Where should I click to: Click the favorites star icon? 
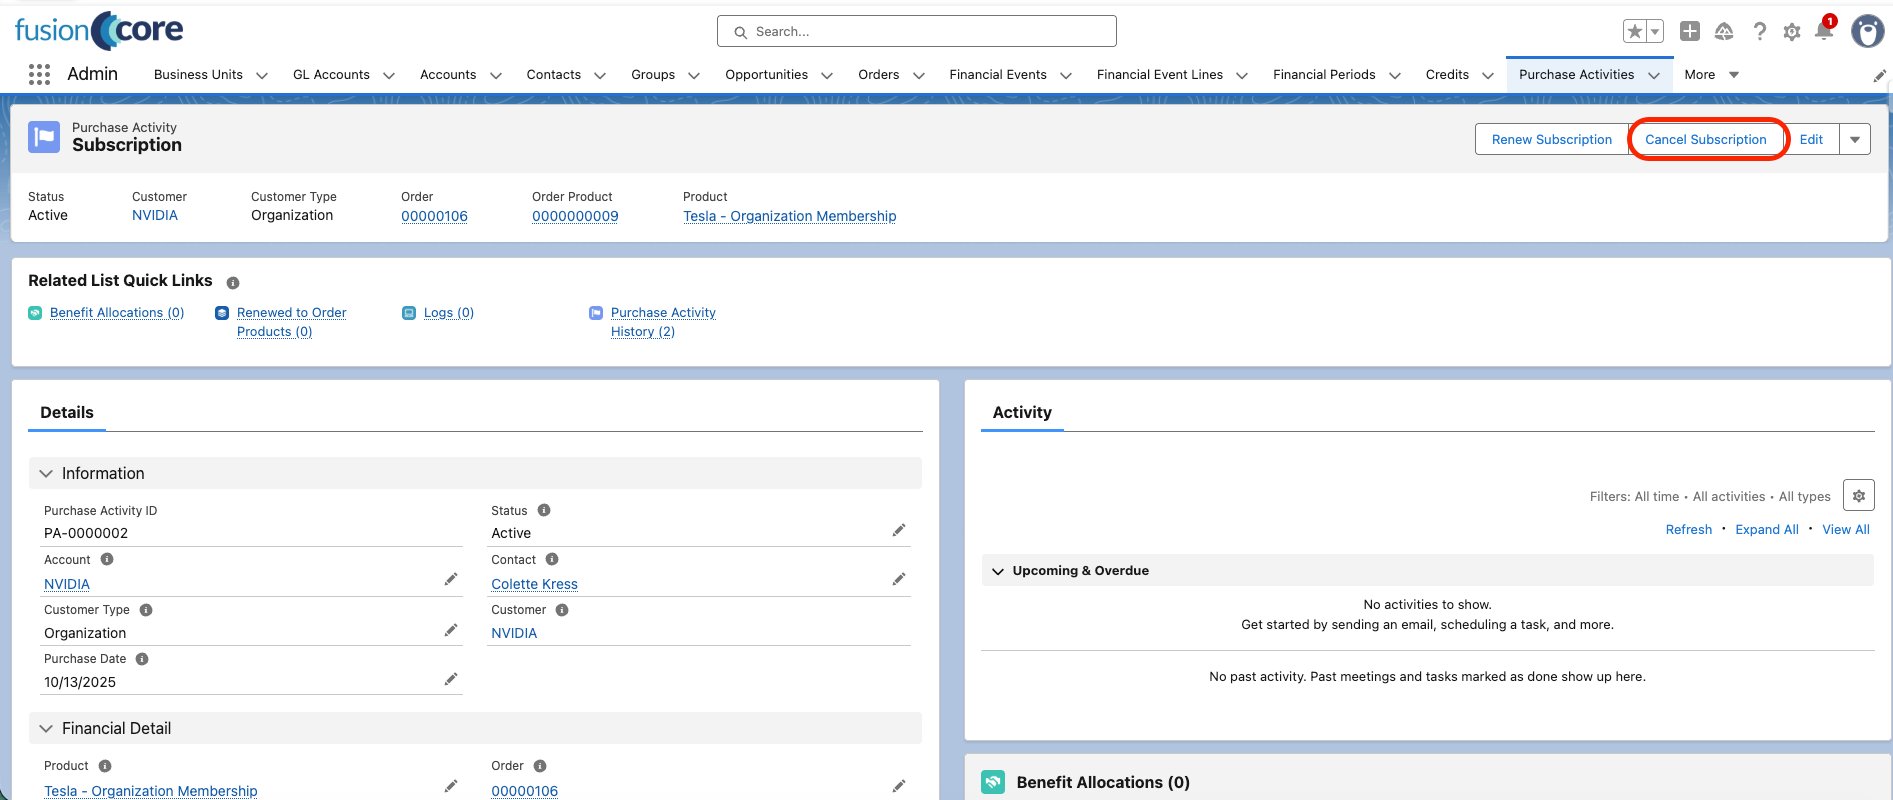click(1634, 32)
